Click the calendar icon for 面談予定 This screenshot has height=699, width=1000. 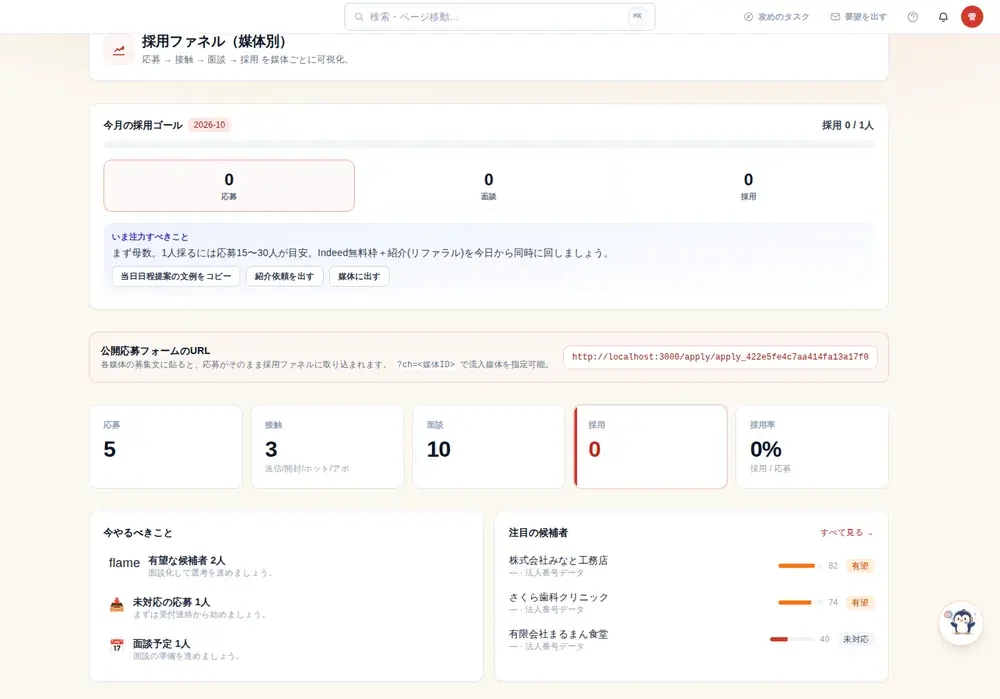pyautogui.click(x=117, y=645)
